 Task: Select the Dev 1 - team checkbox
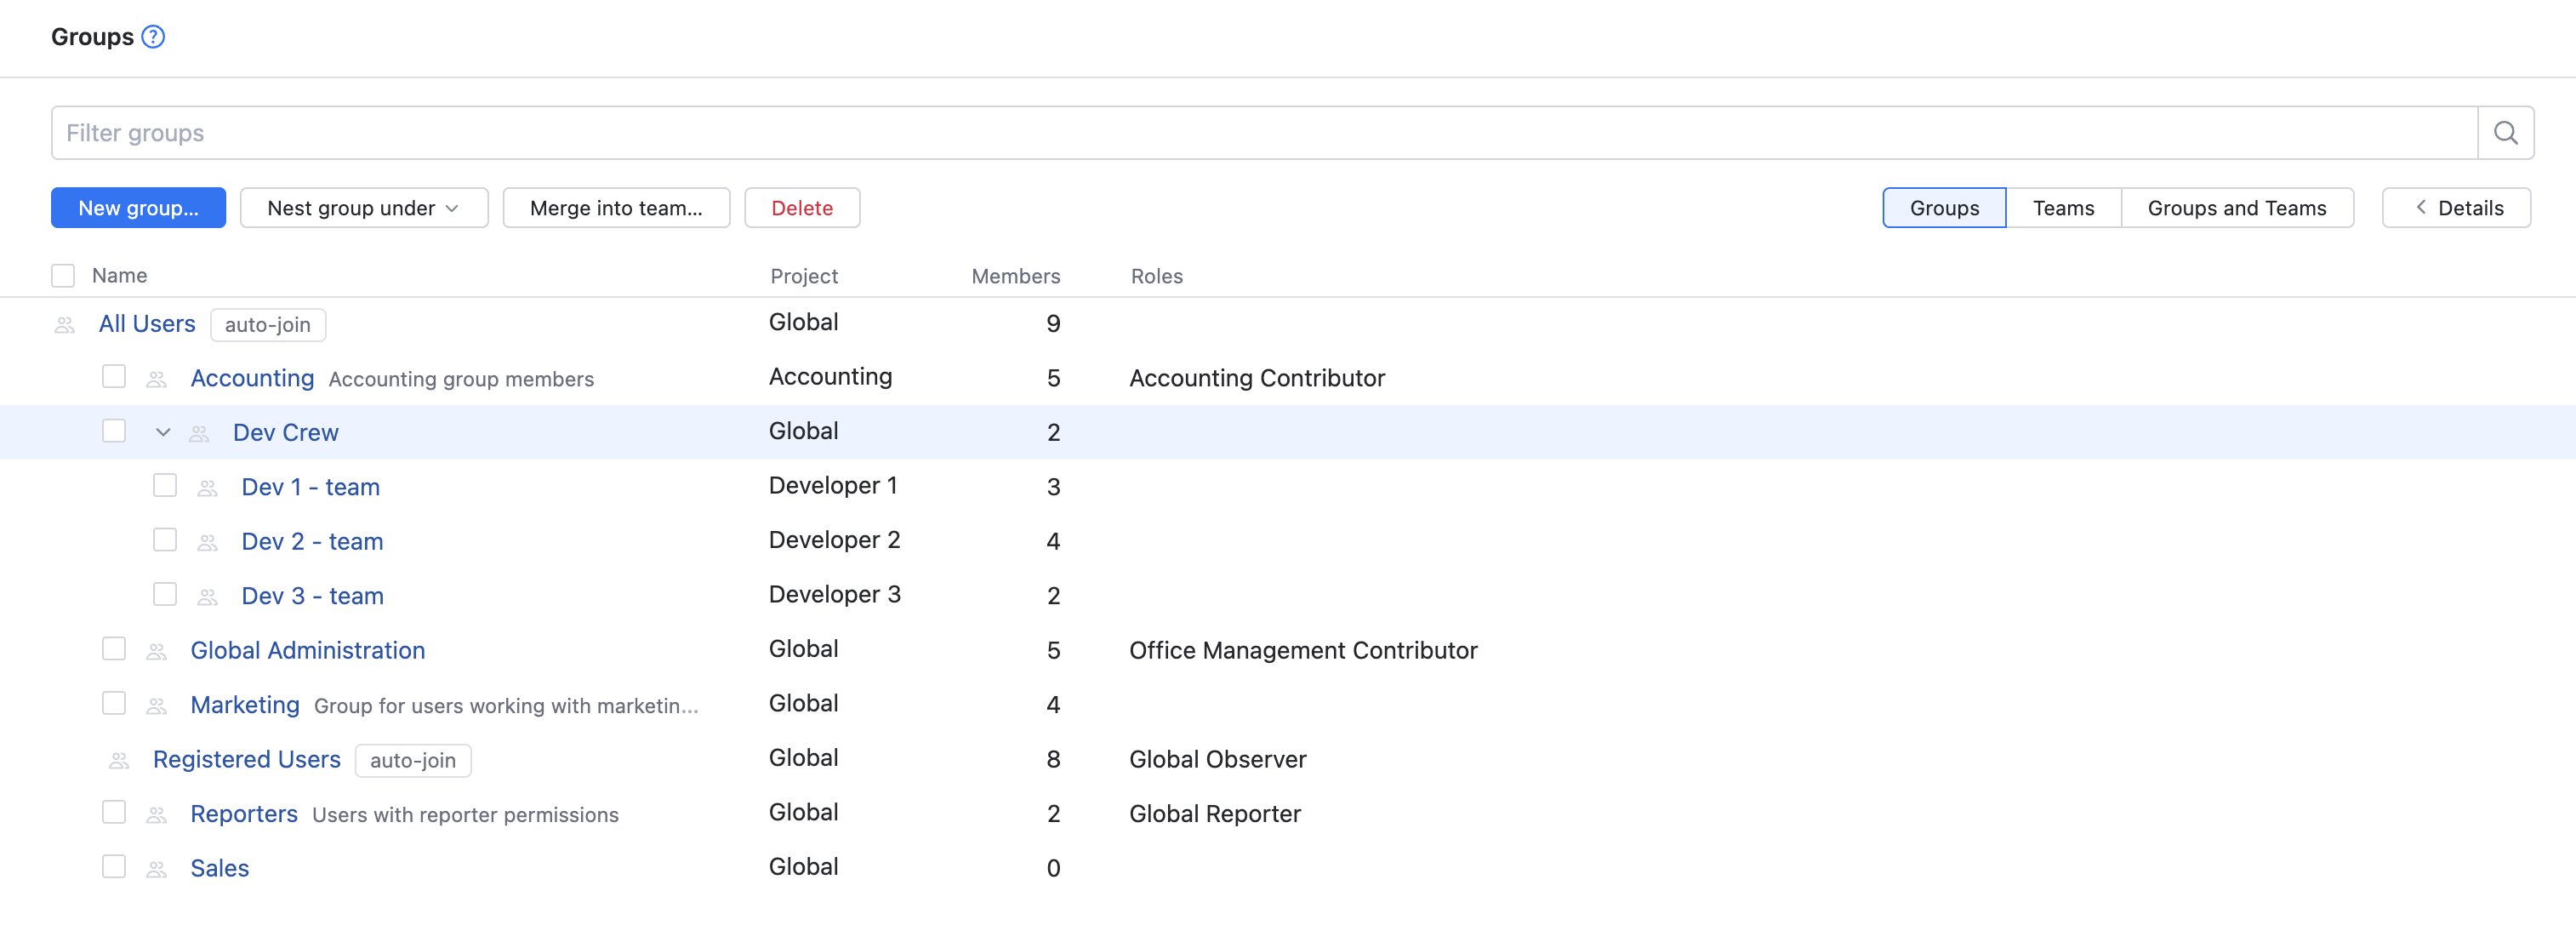coord(165,486)
